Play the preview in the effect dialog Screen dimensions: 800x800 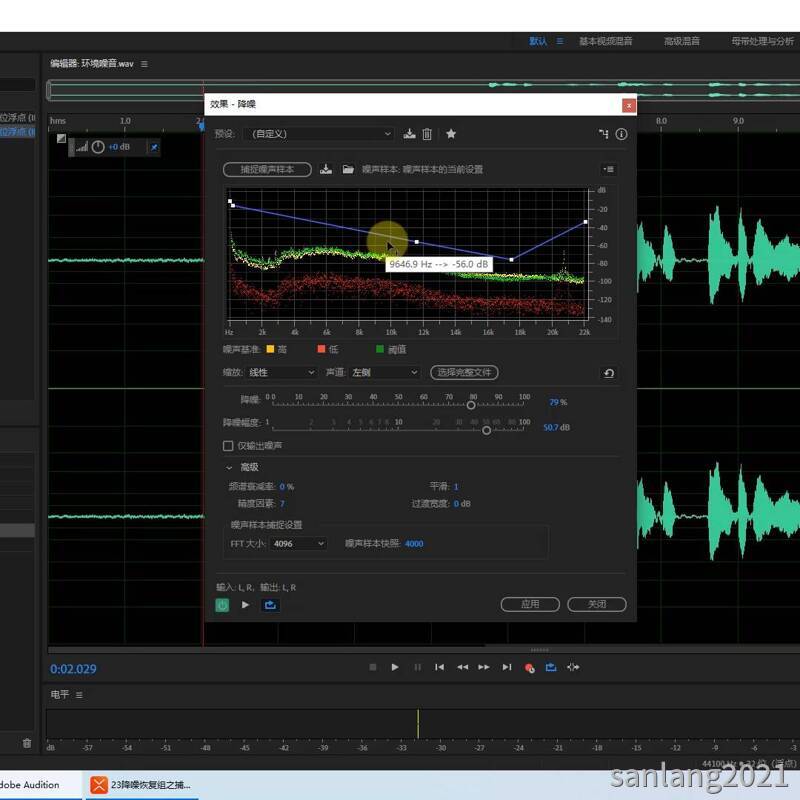[245, 605]
